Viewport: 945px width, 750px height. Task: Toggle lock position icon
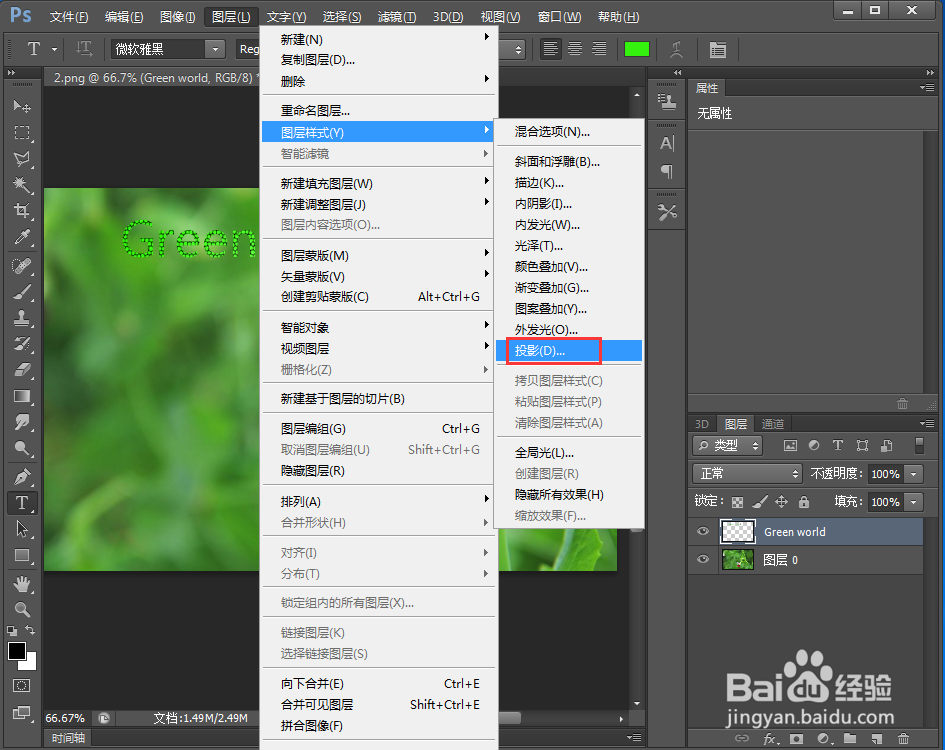pos(782,502)
